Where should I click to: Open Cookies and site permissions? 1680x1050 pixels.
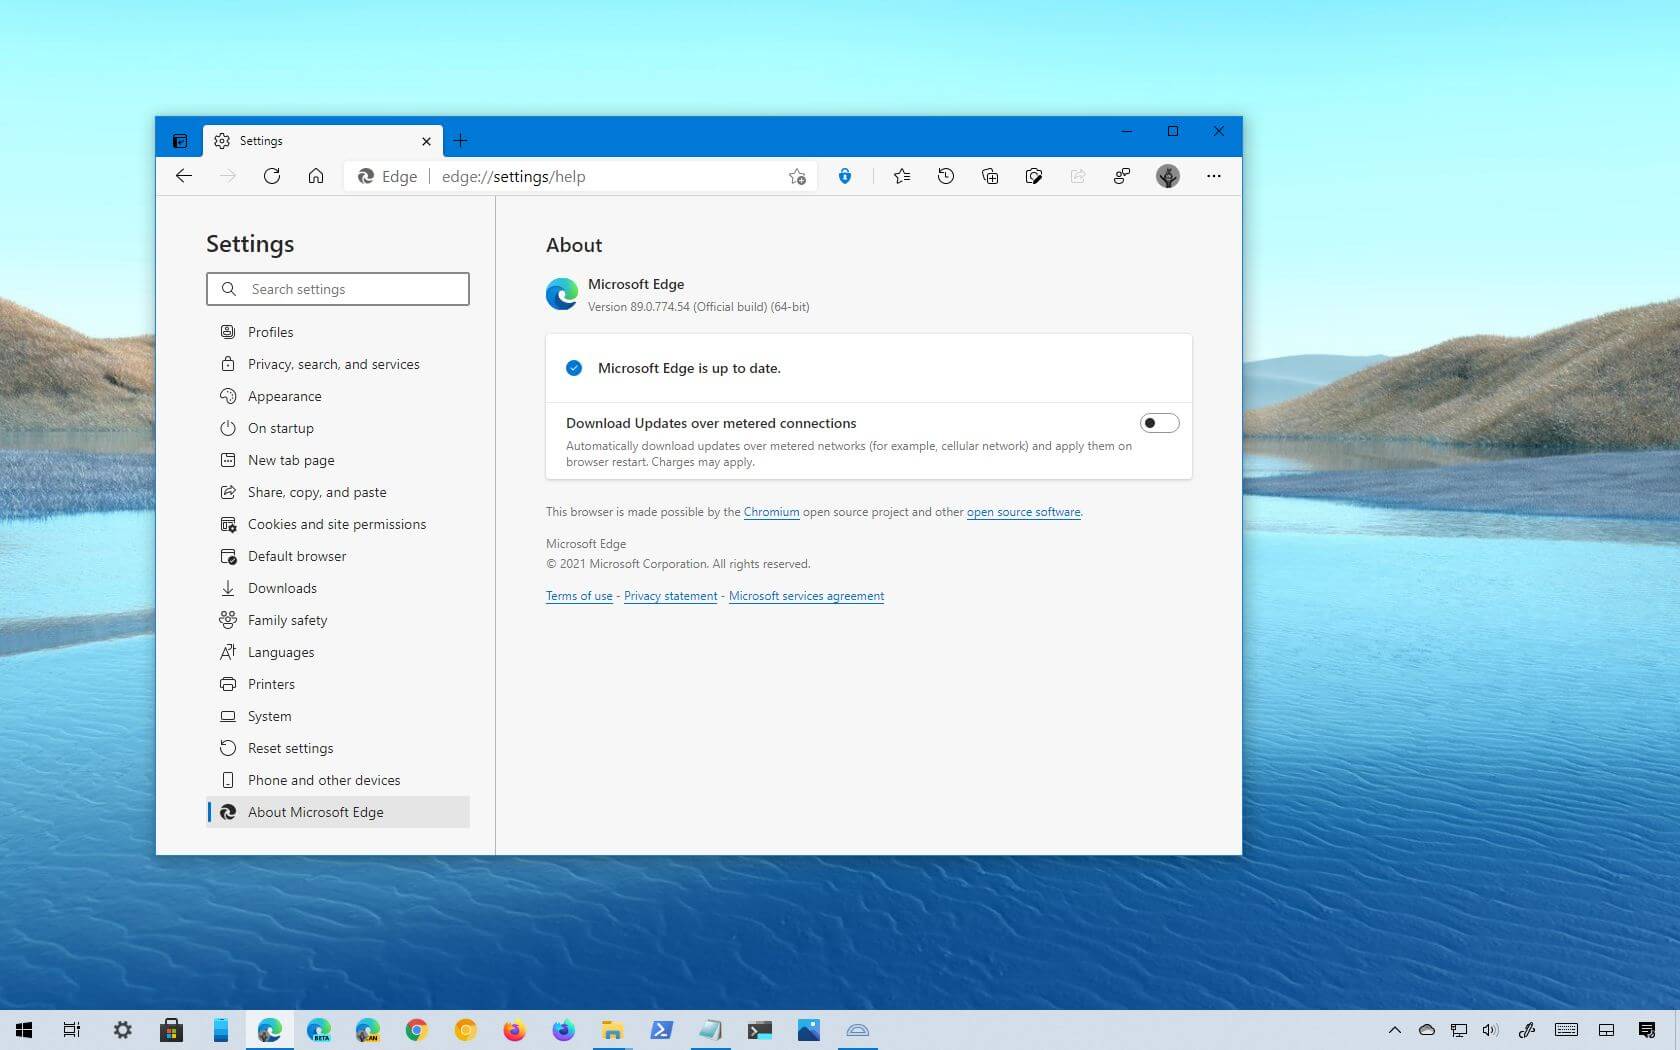click(336, 524)
